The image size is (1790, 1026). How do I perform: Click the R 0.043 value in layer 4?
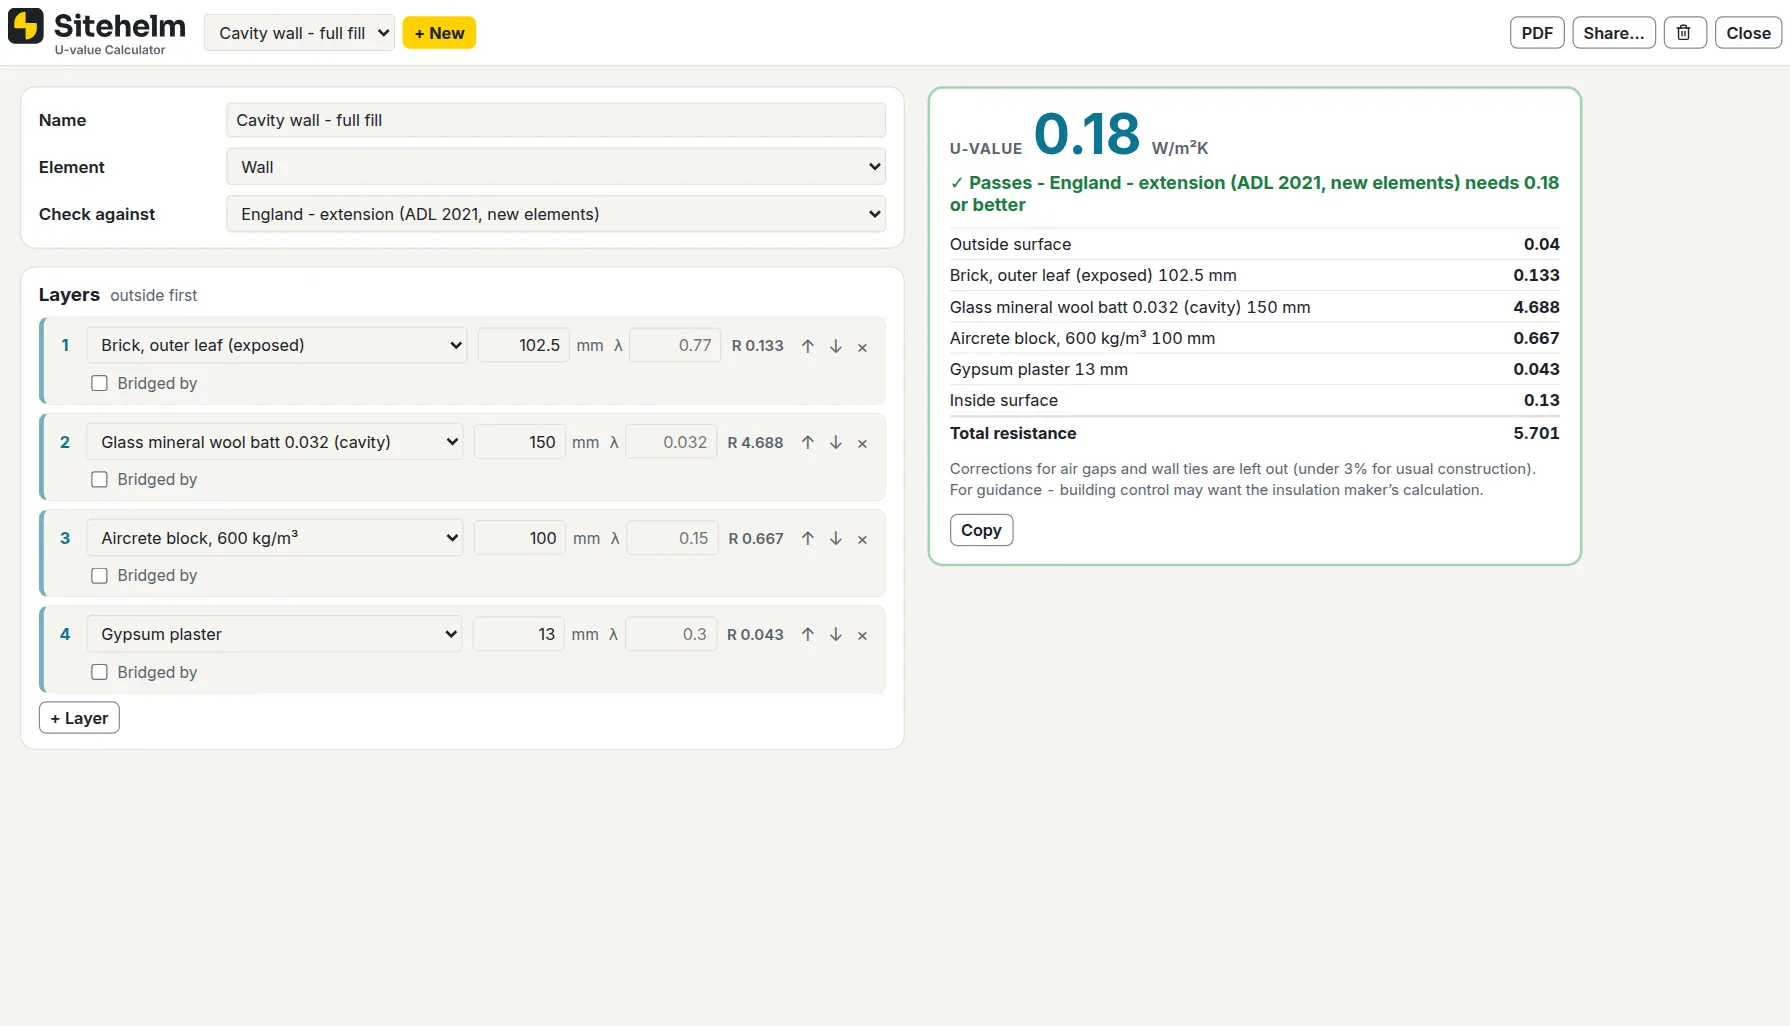[x=755, y=634]
